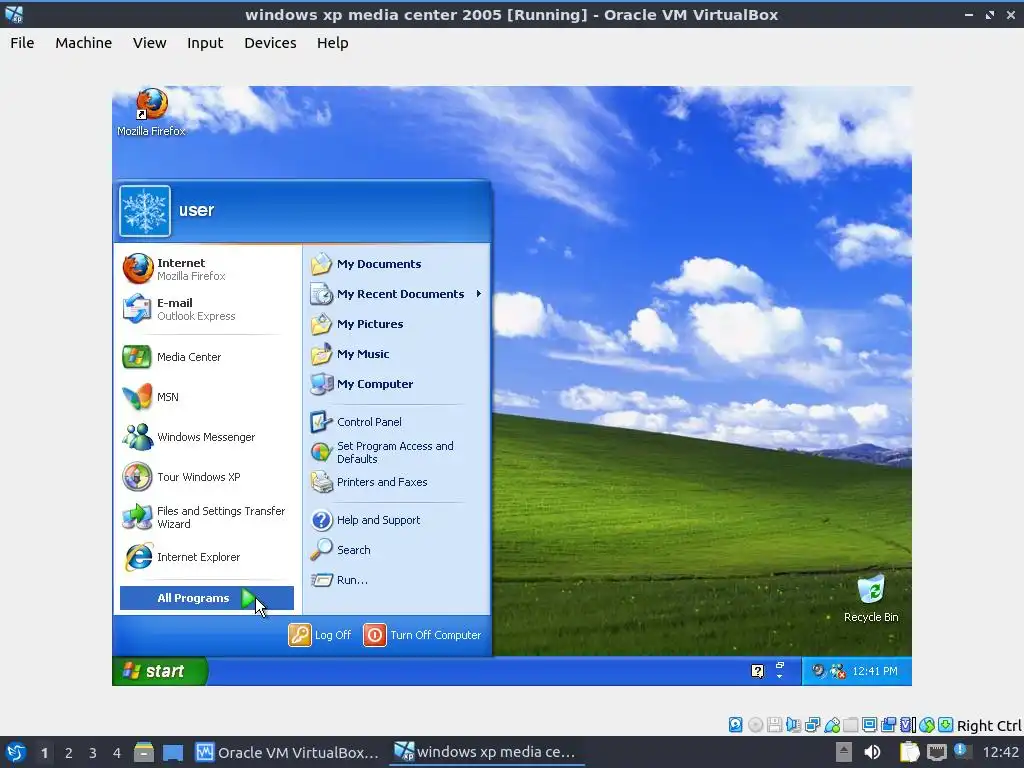This screenshot has height=768, width=1024.
Task: Click VirtualBox hard disk activity indicator
Action: tap(735, 724)
